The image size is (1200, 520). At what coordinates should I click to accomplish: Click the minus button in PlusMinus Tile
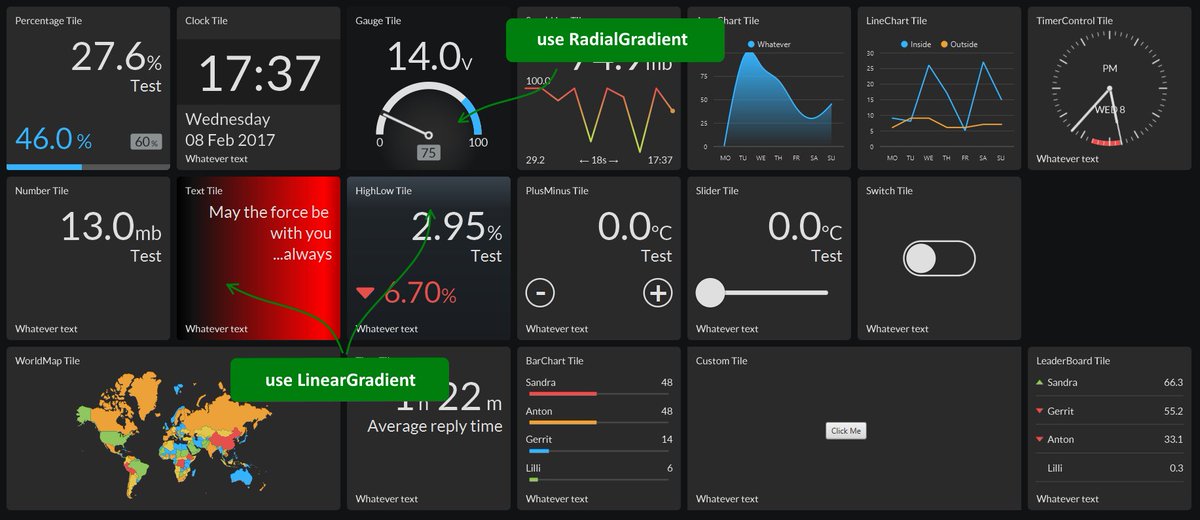tap(540, 293)
